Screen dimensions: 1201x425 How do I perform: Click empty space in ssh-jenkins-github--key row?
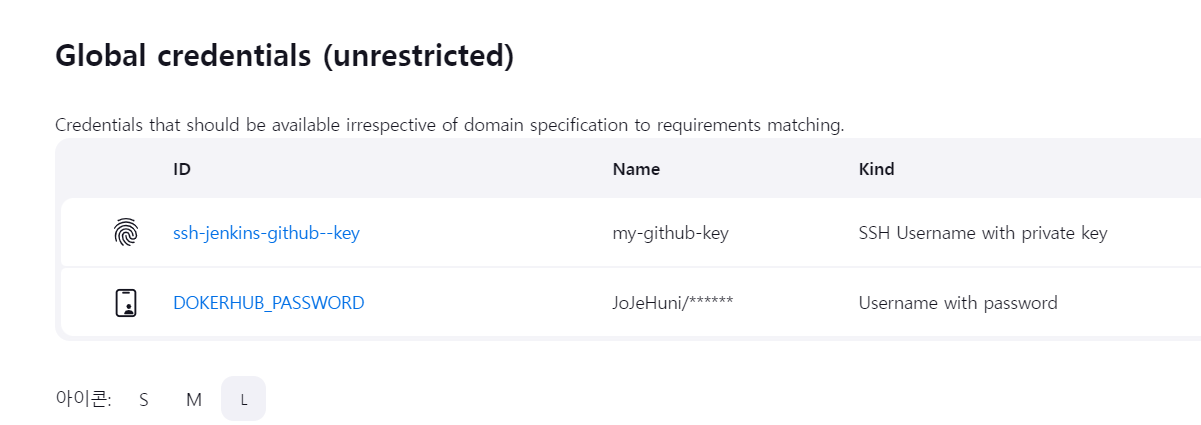480,233
